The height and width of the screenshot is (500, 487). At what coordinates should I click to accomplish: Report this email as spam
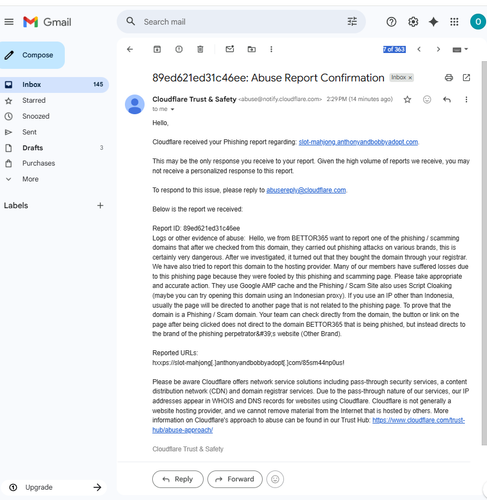179,49
